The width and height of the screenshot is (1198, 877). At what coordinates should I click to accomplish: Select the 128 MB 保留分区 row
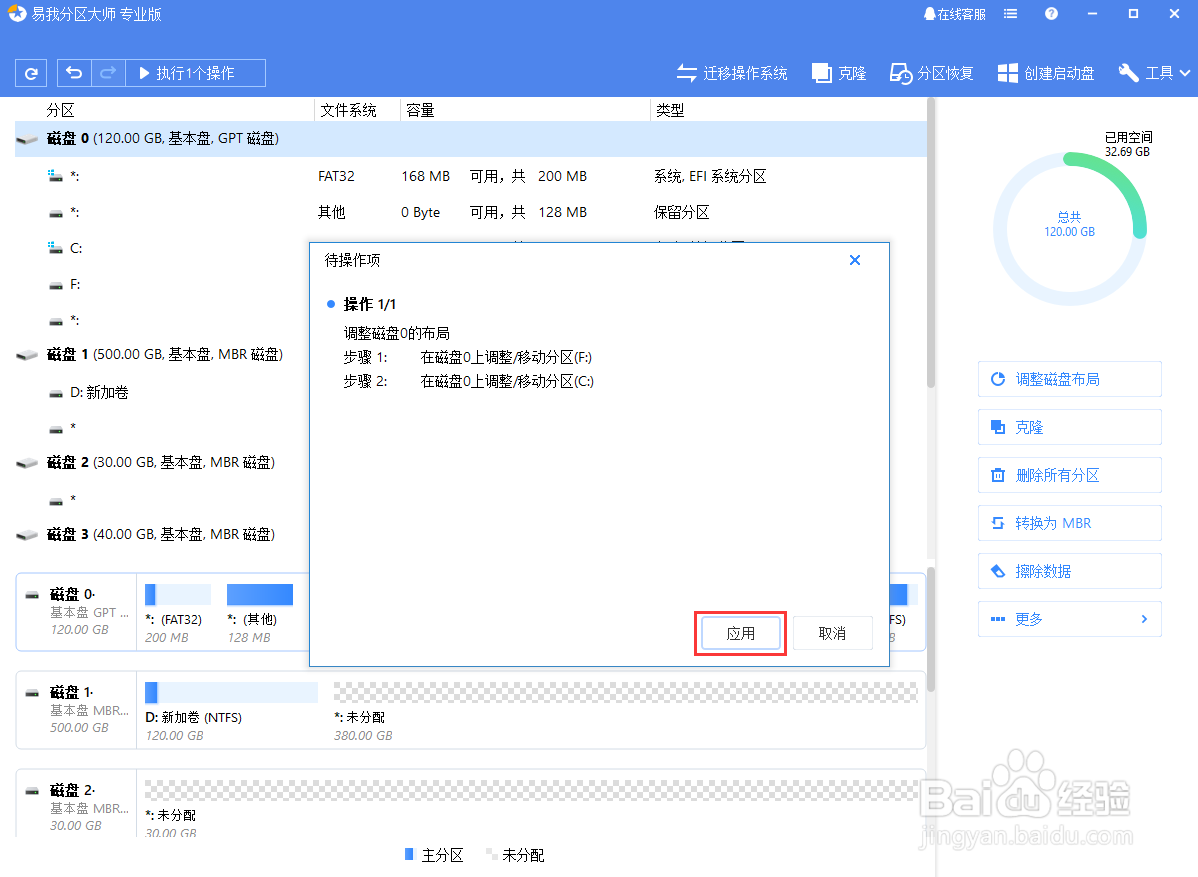point(470,212)
